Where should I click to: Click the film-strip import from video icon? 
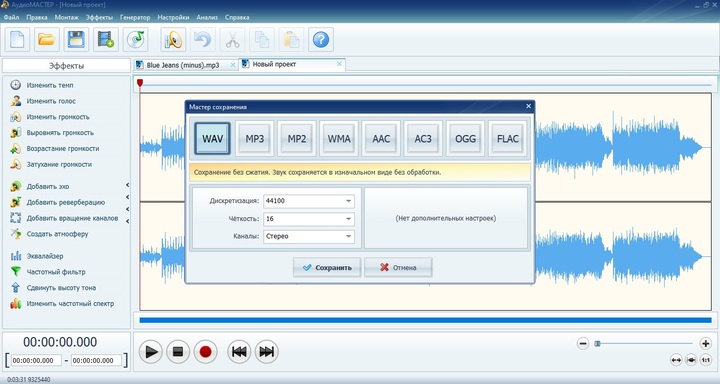tap(106, 40)
